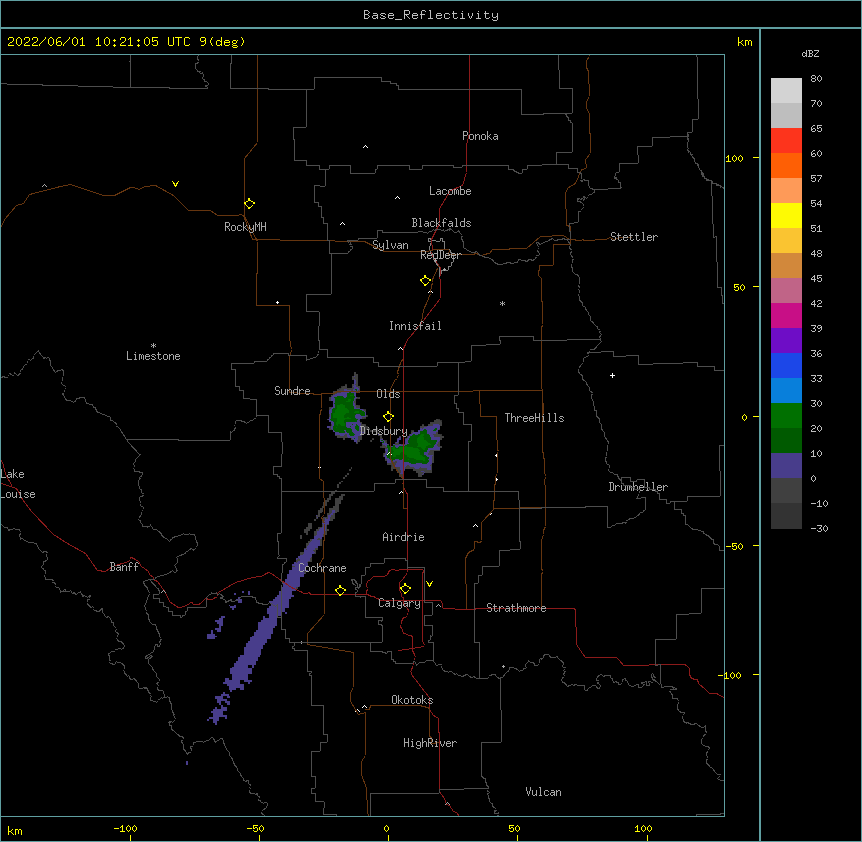Select the green 30 dBZ color swatch
The image size is (862, 842).
[786, 416]
